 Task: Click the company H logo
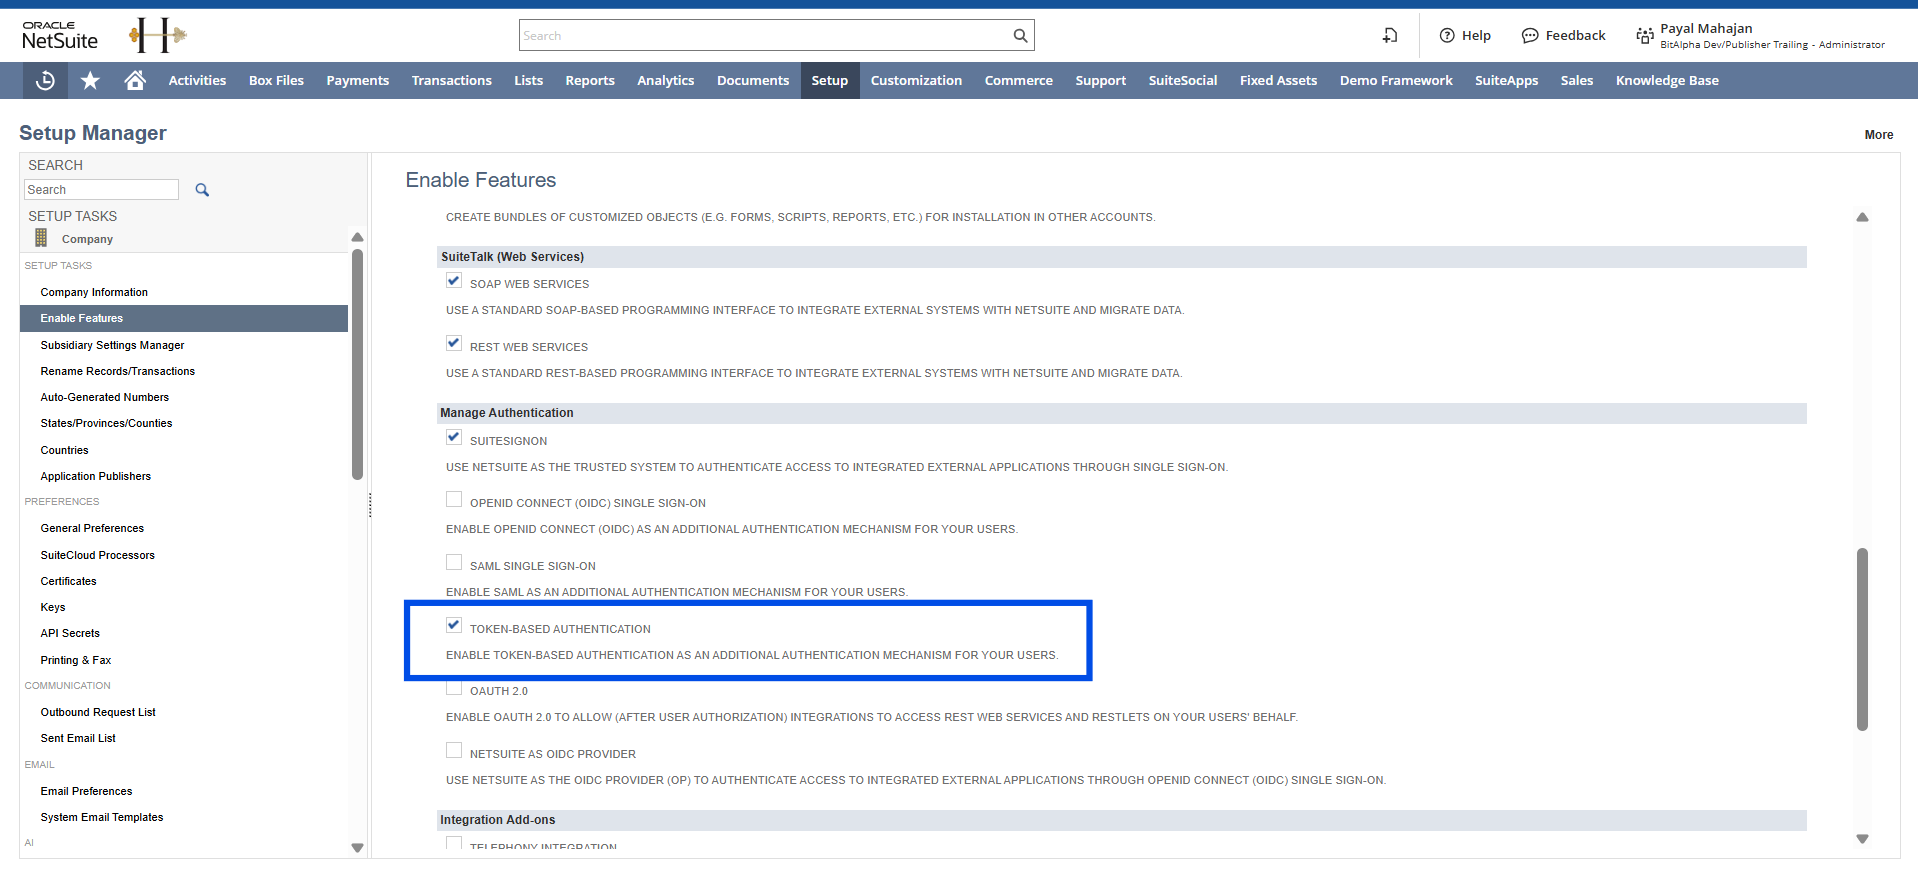158,35
